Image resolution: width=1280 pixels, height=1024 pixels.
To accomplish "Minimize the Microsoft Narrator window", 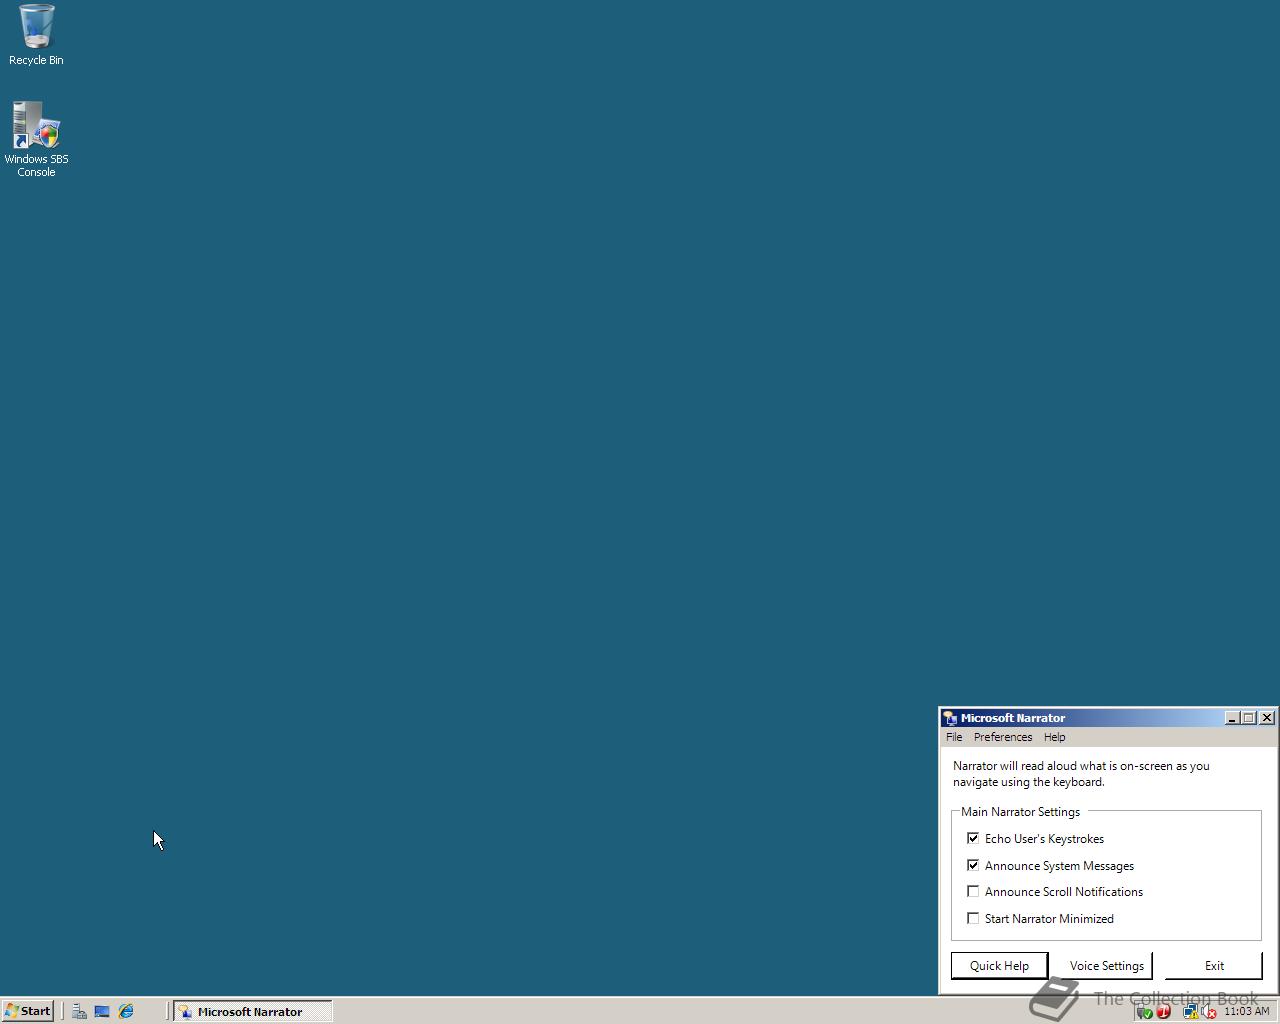I will click(1233, 718).
